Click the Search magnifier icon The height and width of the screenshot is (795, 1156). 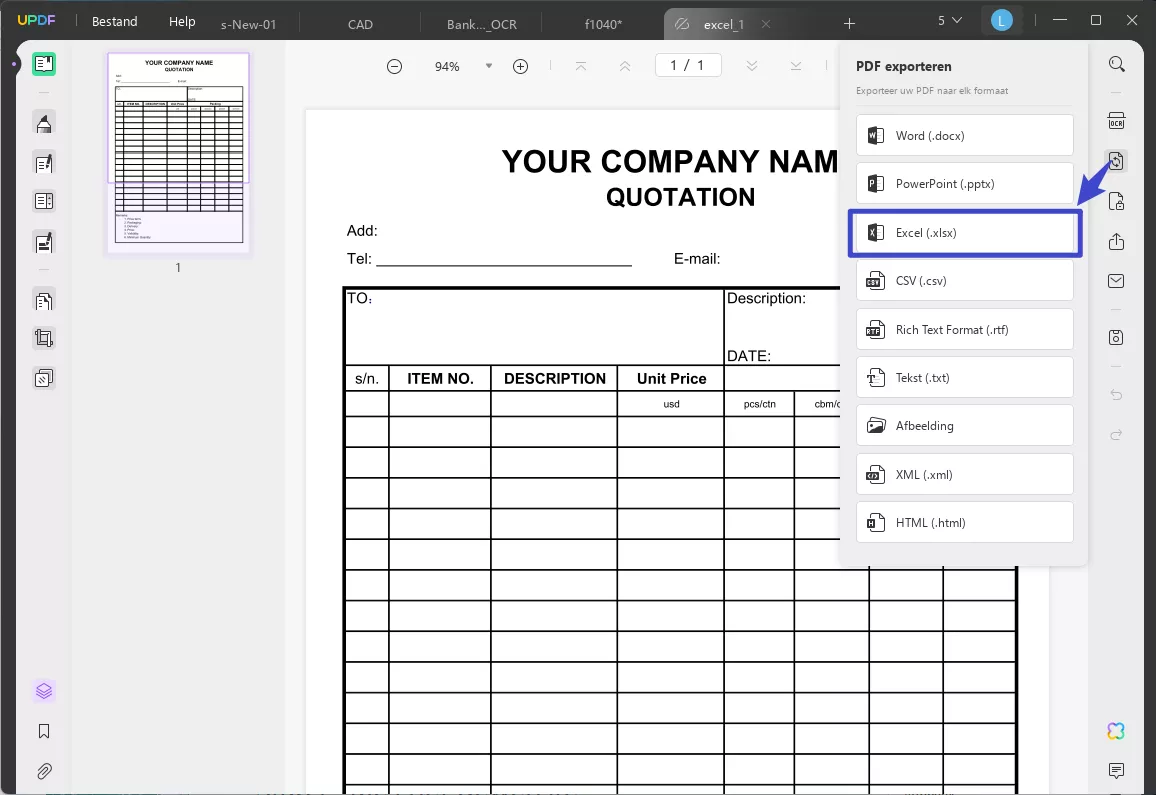[1116, 64]
